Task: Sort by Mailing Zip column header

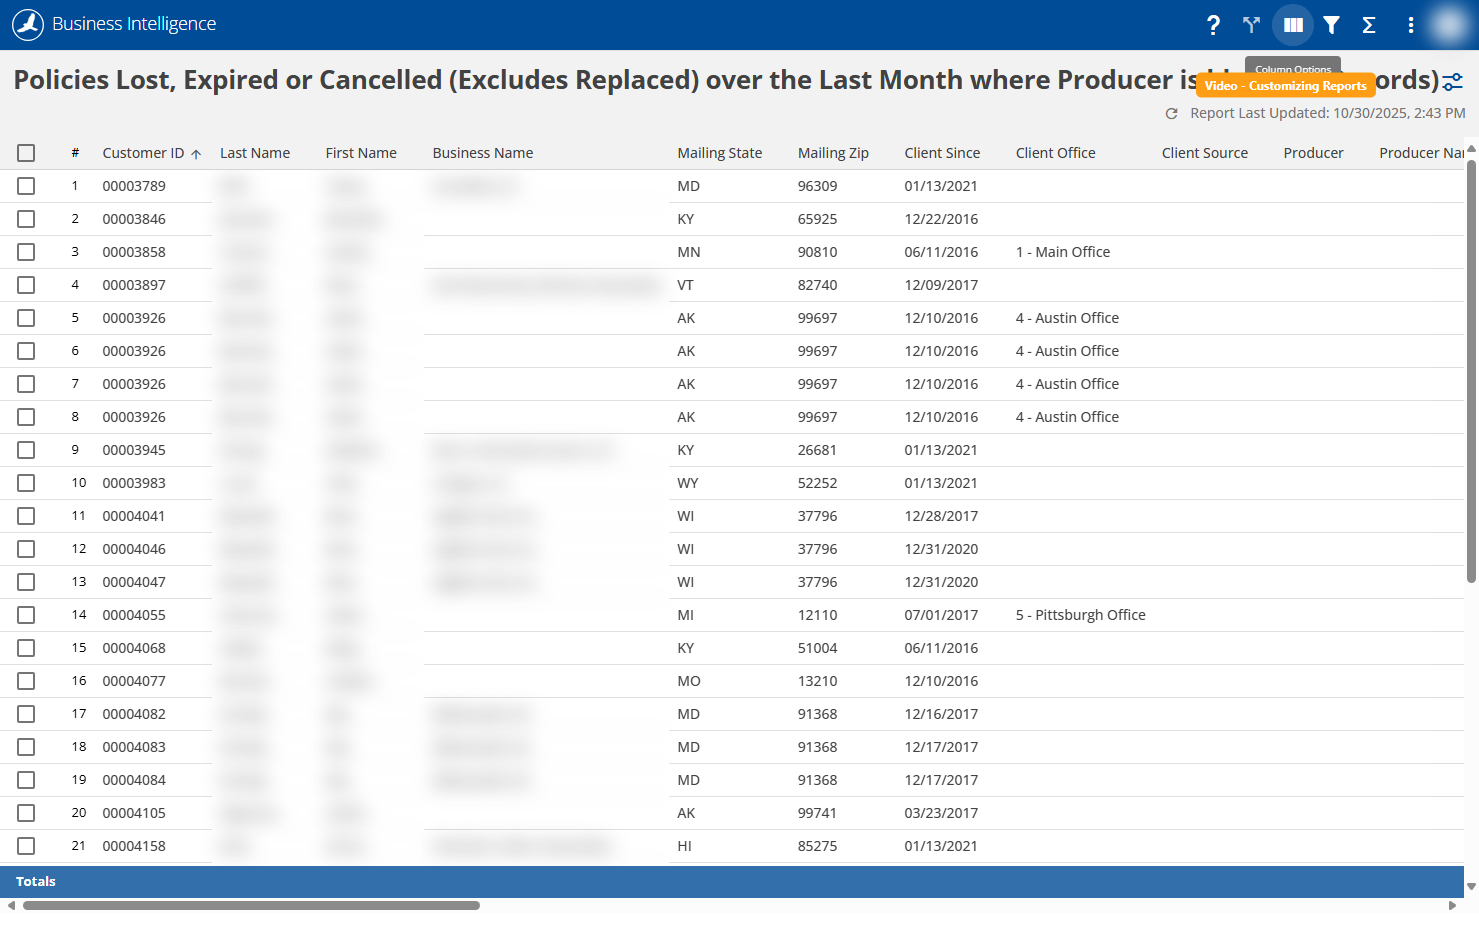Action: (x=833, y=153)
